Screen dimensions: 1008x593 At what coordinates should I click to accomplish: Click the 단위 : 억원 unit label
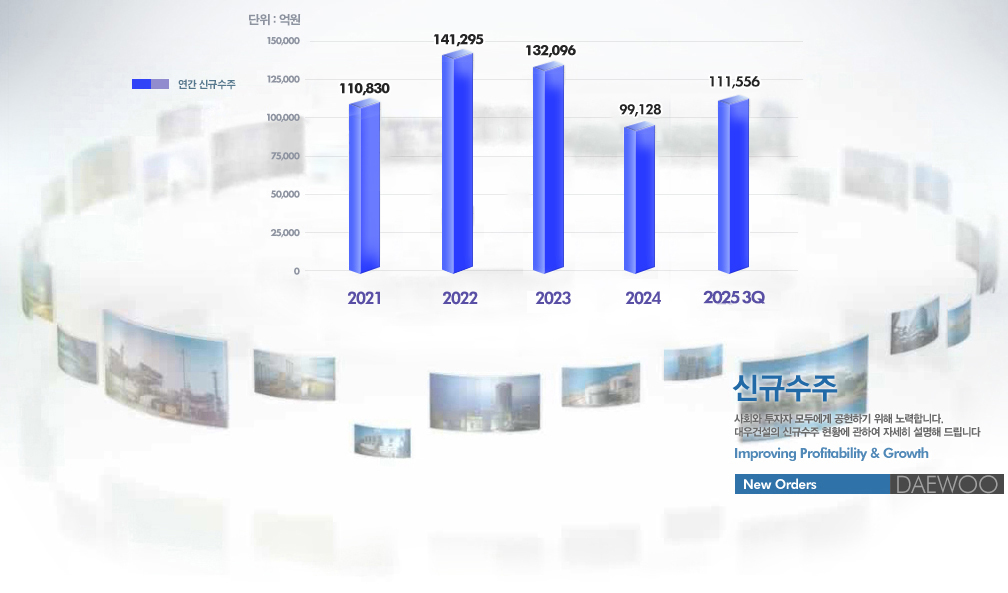tap(274, 19)
